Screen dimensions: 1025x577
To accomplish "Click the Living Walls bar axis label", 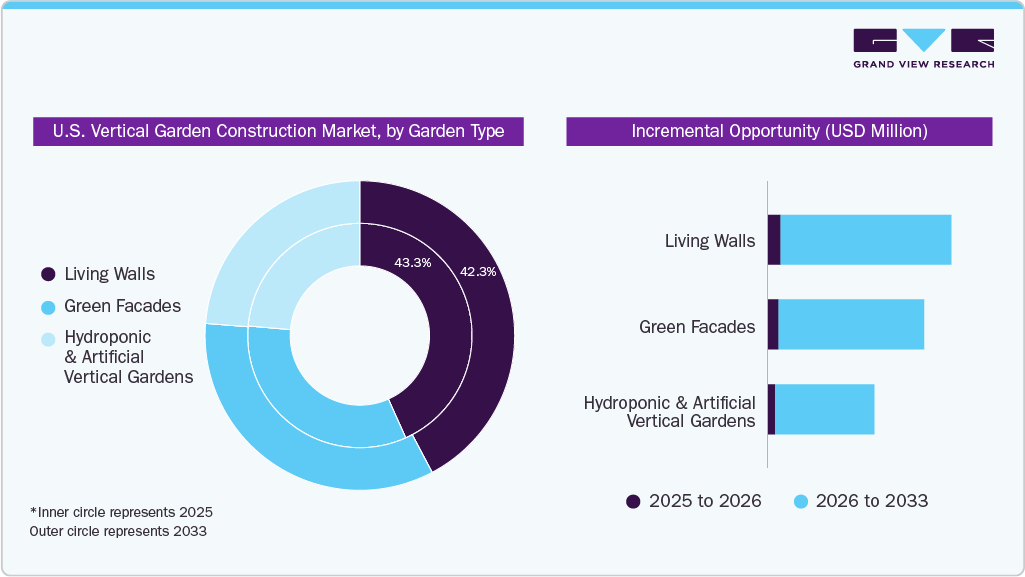I will 710,241.
